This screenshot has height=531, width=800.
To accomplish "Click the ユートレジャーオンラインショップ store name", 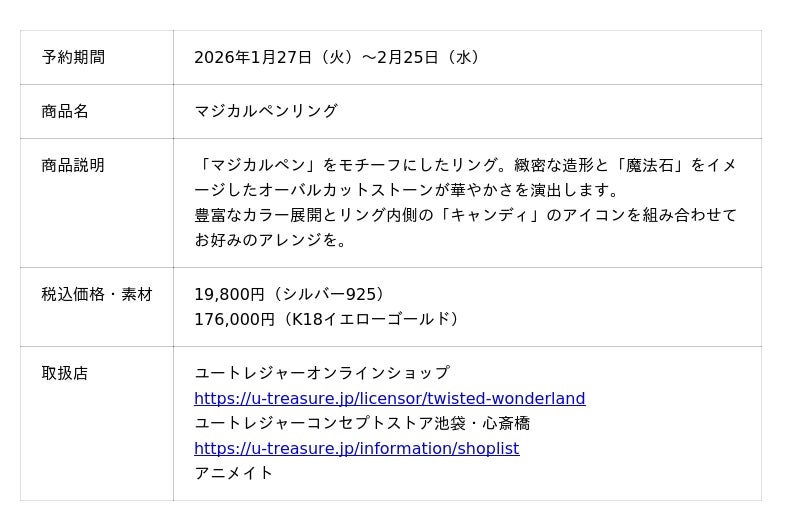I will click(x=322, y=373).
